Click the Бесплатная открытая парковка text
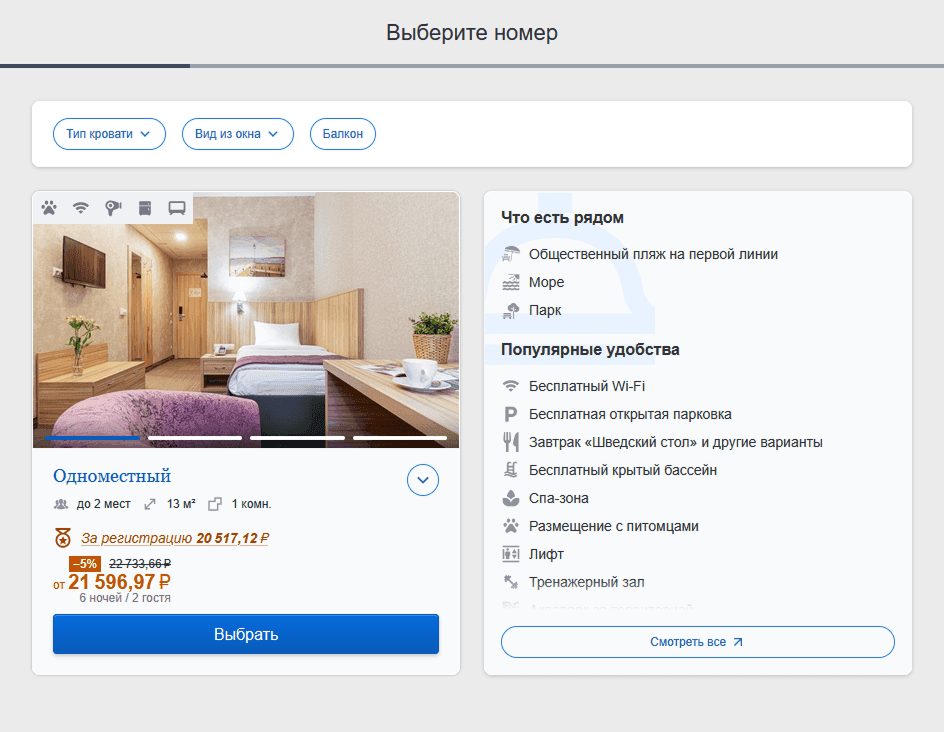Image resolution: width=944 pixels, height=732 pixels. tap(630, 414)
